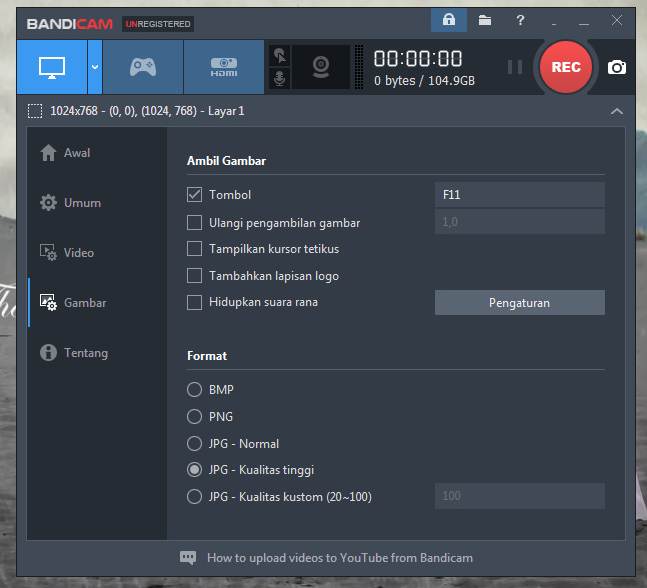The image size is (647, 588).
Task: Enable Tambahkan lapisan logo checkbox
Action: 194,275
